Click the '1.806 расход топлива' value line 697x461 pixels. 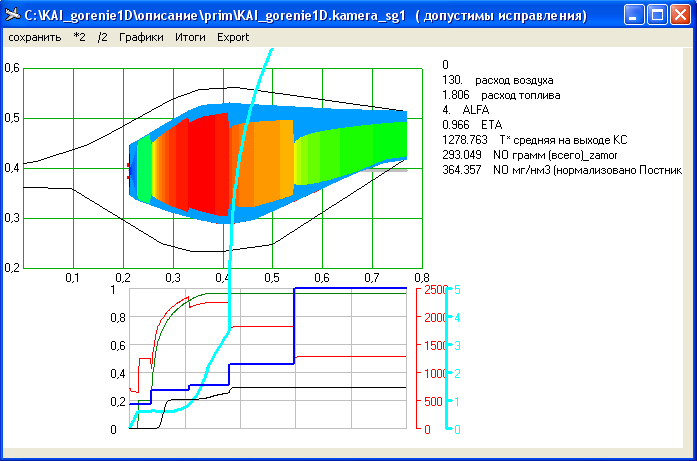pos(501,95)
